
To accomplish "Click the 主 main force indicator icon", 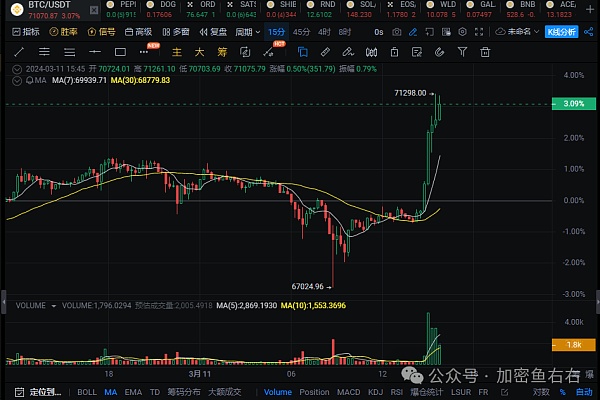I will (177, 52).
